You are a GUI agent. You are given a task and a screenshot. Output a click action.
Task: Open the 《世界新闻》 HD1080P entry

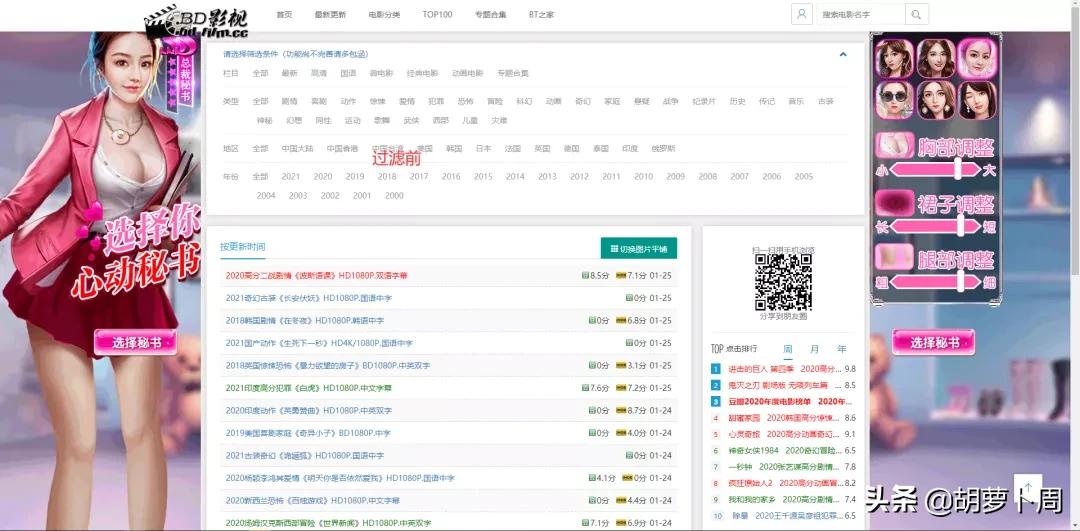point(329,523)
